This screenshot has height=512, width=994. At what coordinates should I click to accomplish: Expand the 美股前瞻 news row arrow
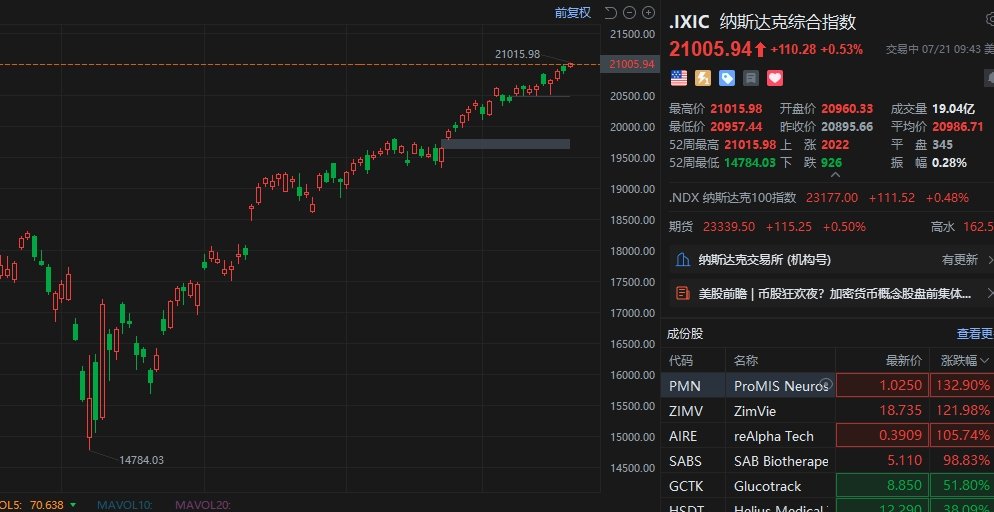pyautogui.click(x=990, y=293)
